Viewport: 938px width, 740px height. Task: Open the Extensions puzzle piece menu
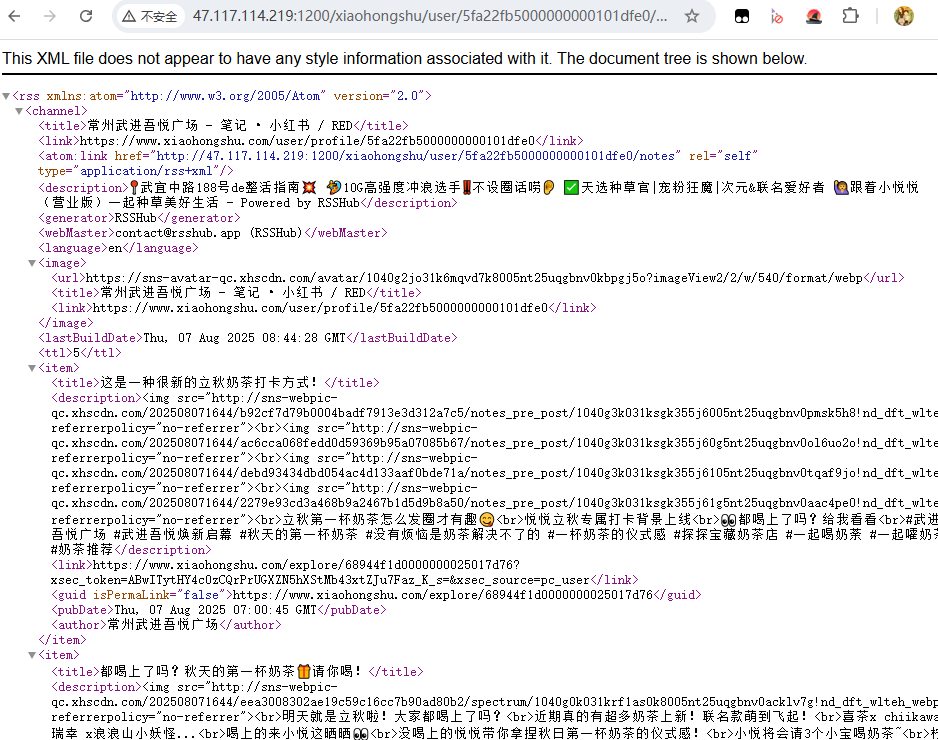point(851,16)
